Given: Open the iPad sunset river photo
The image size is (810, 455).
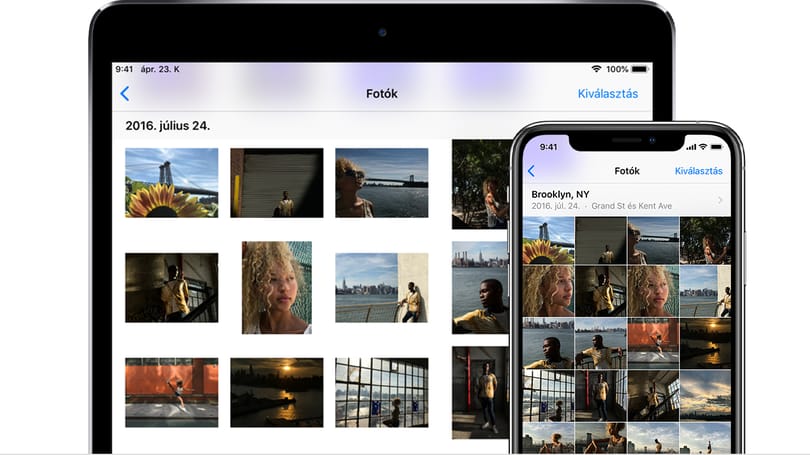Looking at the screenshot, I should [277, 393].
